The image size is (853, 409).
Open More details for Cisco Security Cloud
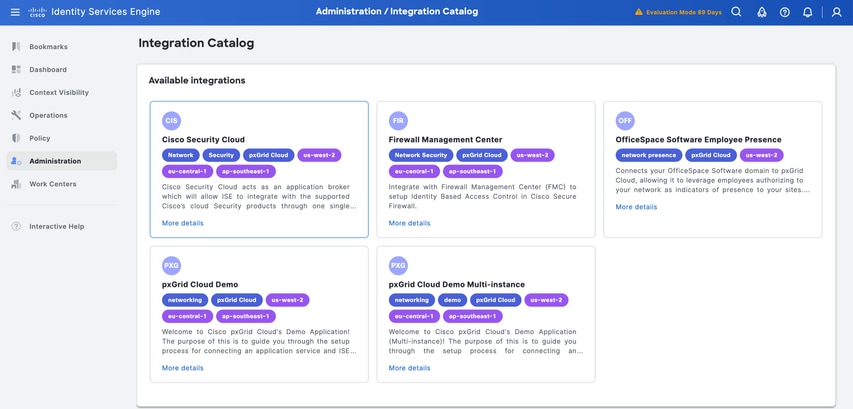[x=183, y=223]
